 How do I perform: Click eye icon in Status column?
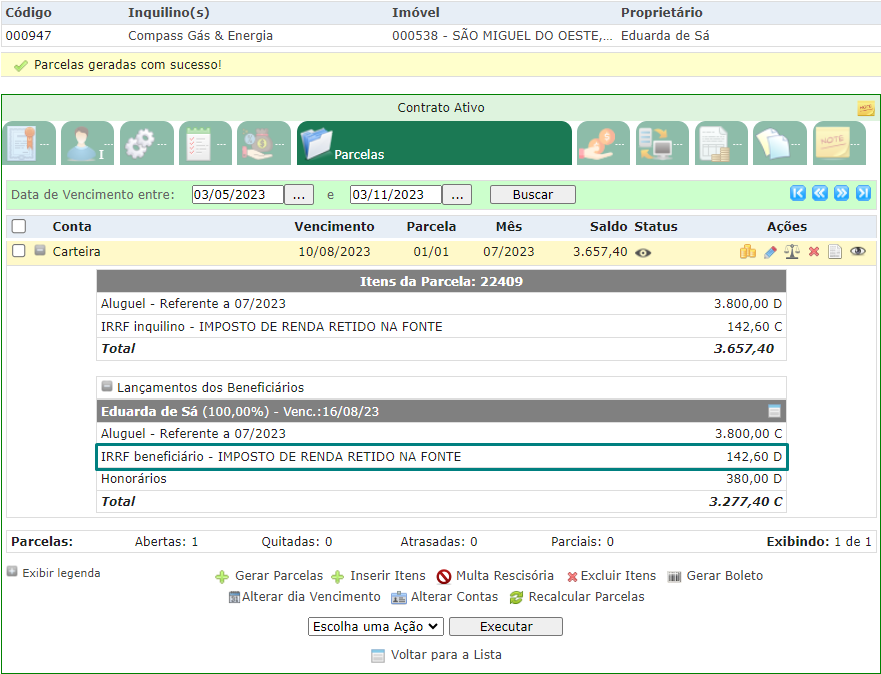(x=643, y=253)
